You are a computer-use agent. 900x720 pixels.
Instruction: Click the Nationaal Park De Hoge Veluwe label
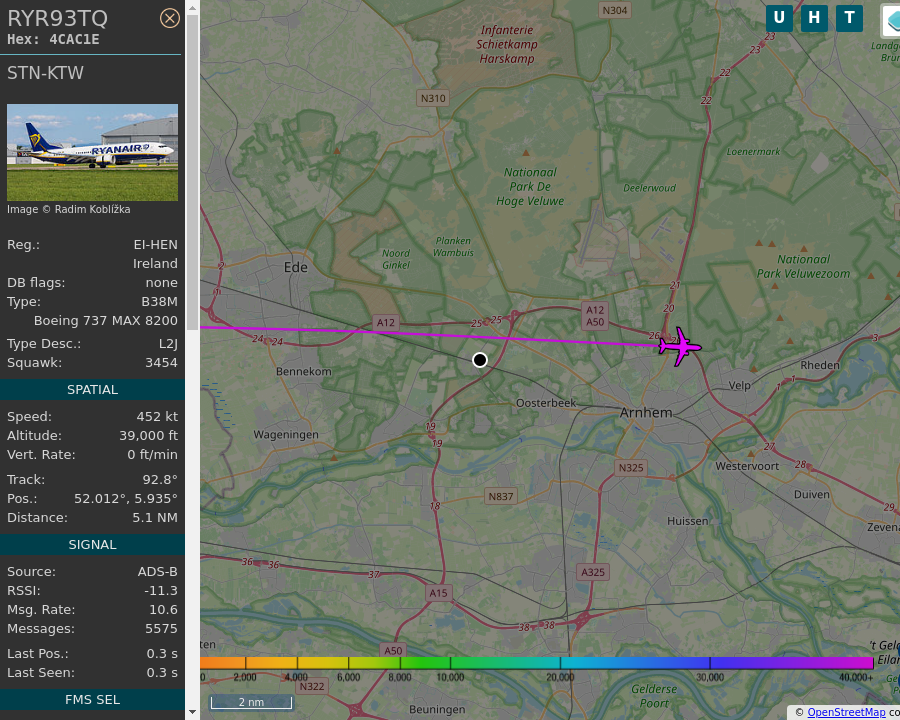pos(530,187)
